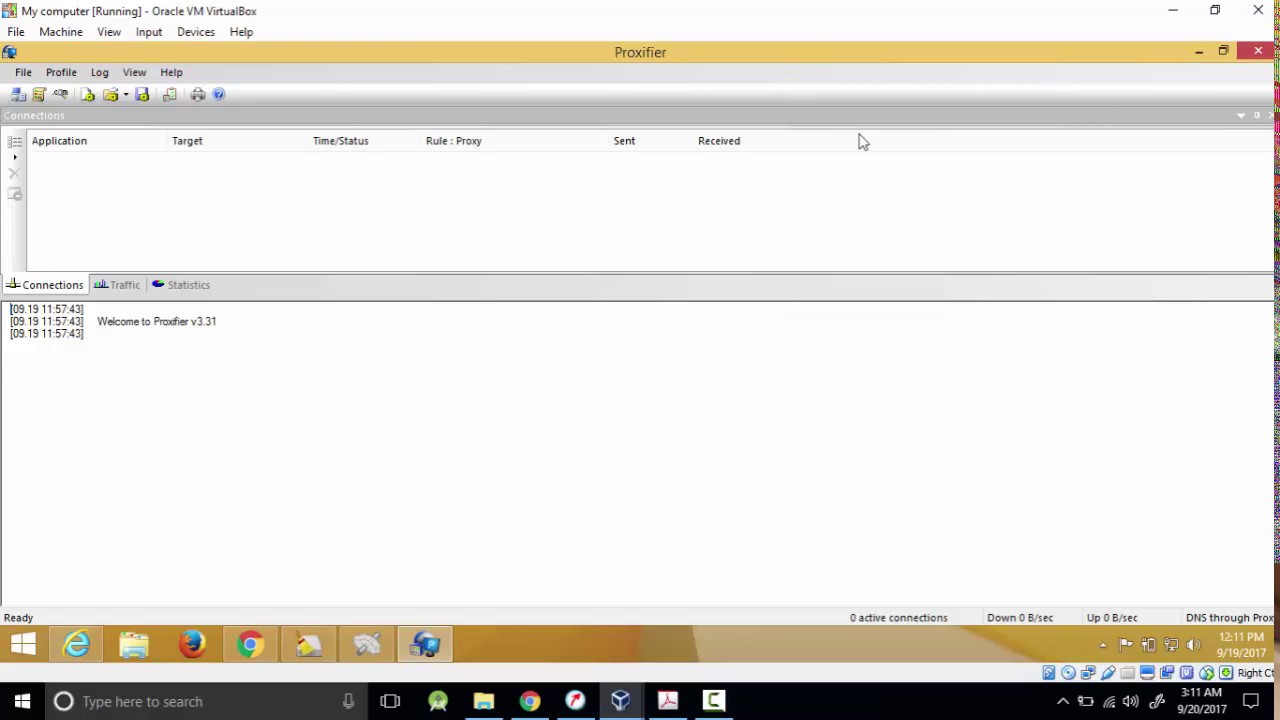The height and width of the screenshot is (720, 1280).
Task: Launch Chrome in guest taskbar
Action: pyautogui.click(x=250, y=644)
